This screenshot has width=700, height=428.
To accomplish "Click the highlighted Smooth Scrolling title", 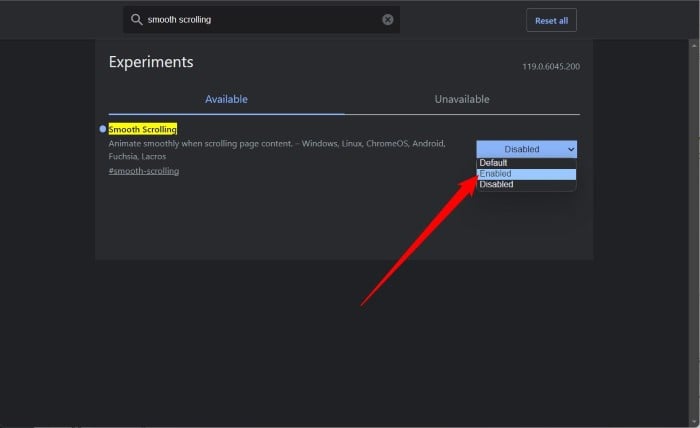I will 143,130.
